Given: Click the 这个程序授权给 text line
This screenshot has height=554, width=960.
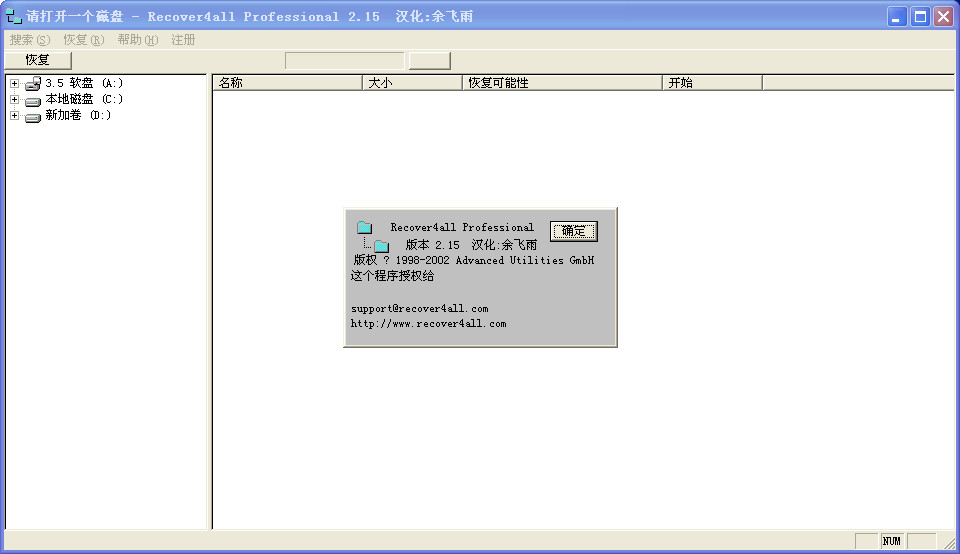Looking at the screenshot, I should click(x=392, y=276).
